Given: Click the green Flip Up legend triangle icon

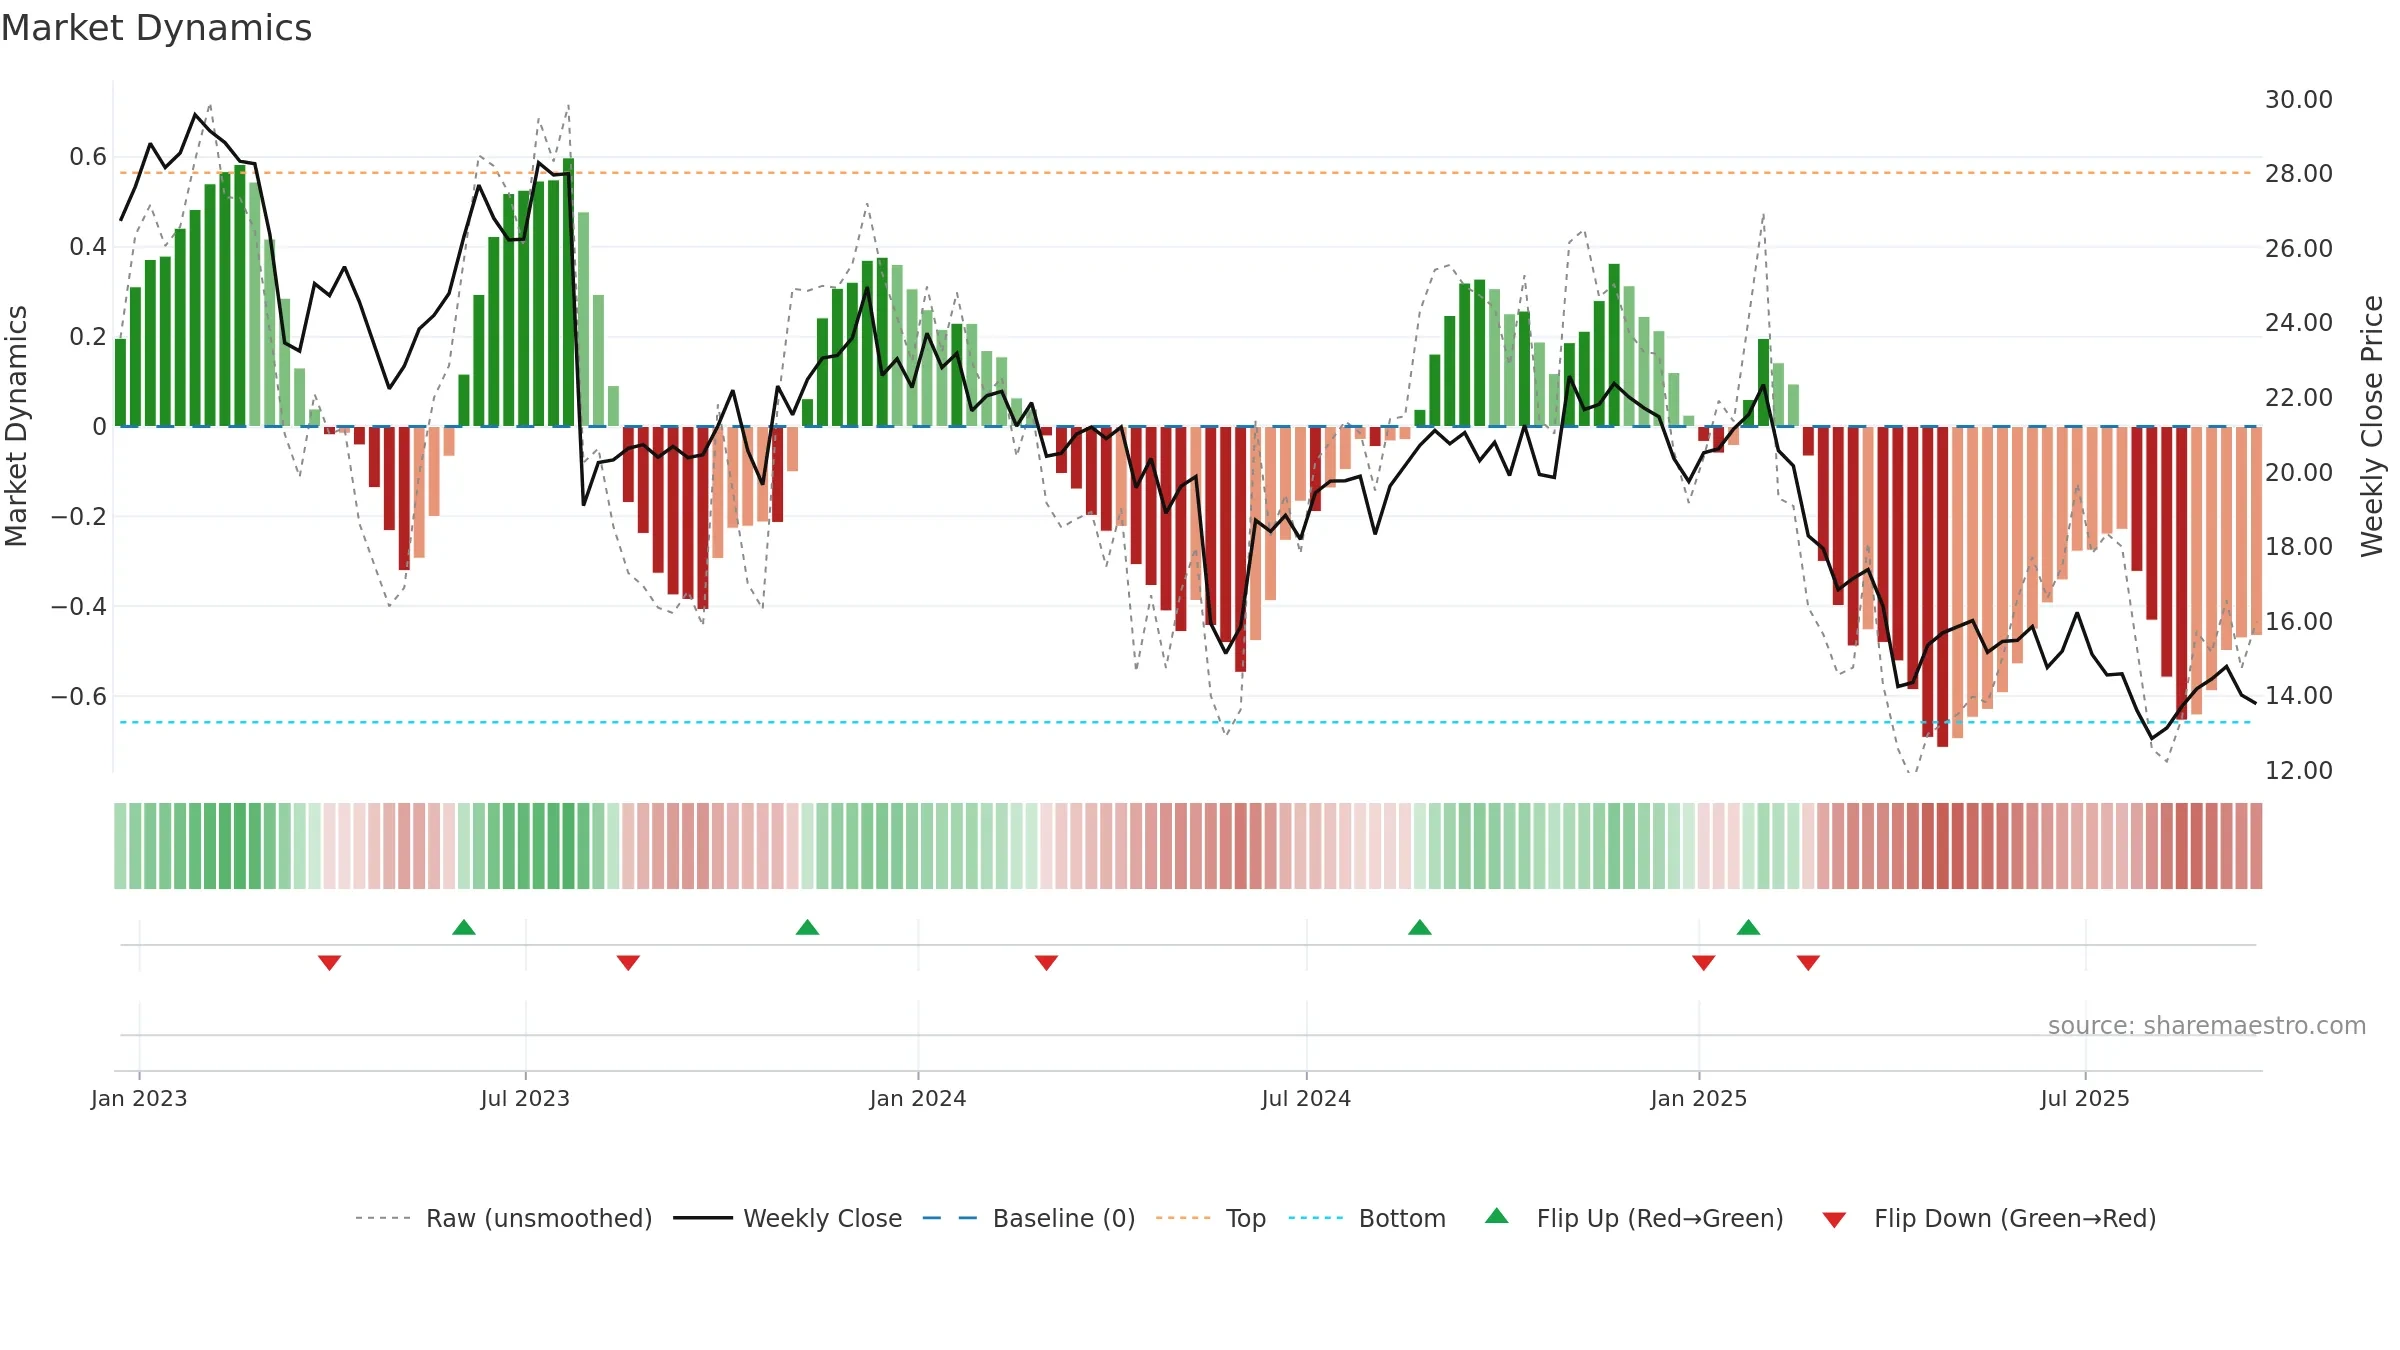Looking at the screenshot, I should coord(1497,1216).
